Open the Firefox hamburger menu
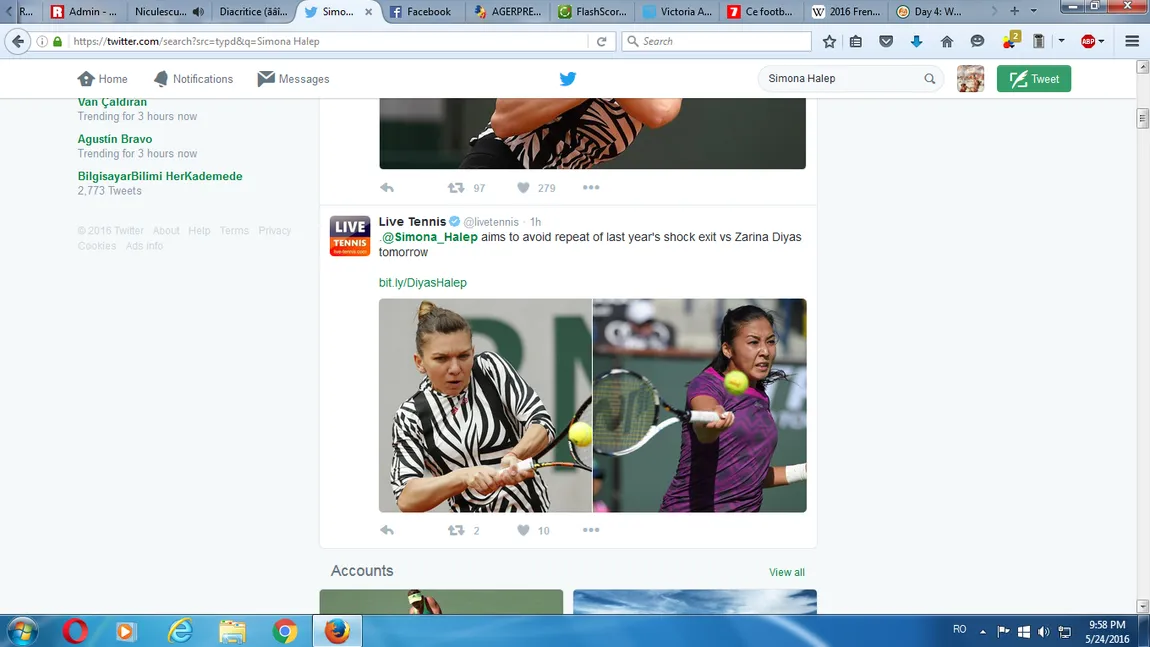 (1132, 41)
